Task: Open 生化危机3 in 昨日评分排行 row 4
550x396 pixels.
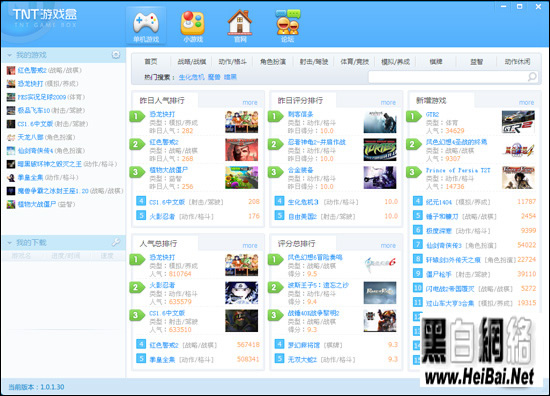Action: tap(303, 202)
